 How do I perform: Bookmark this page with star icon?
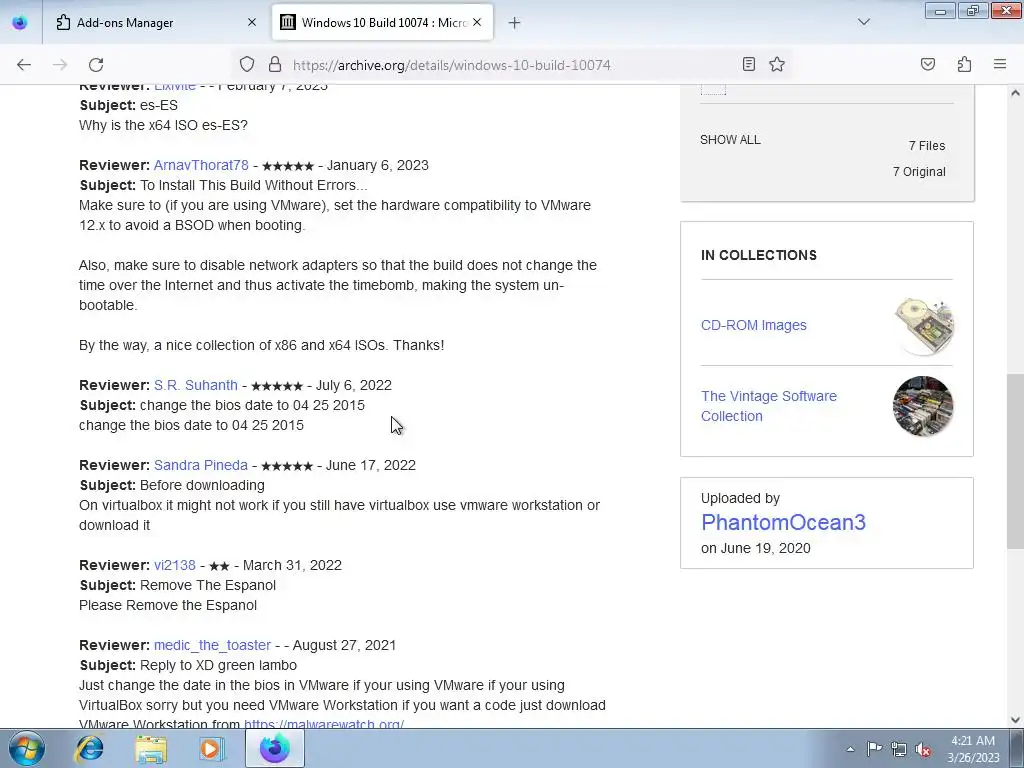tap(776, 64)
